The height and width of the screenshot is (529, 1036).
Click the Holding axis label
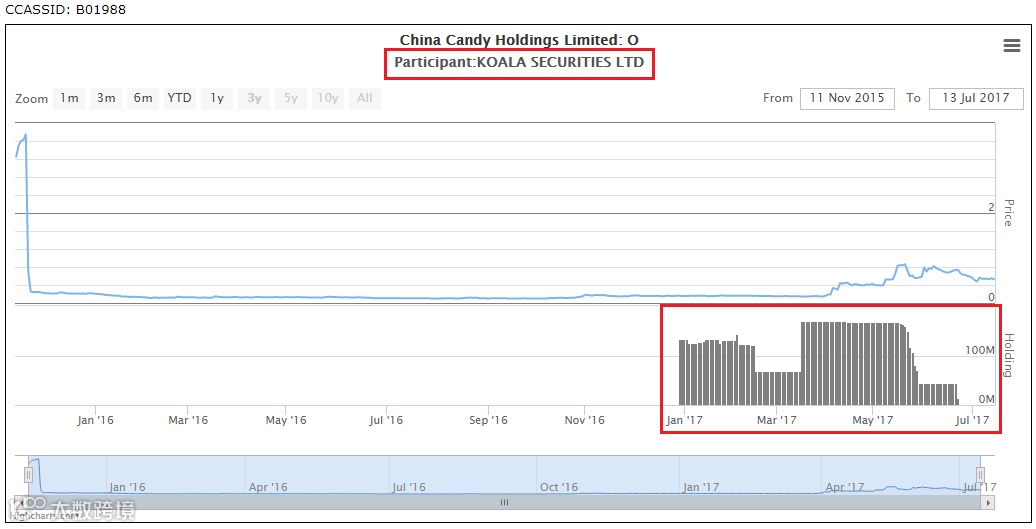1008,355
